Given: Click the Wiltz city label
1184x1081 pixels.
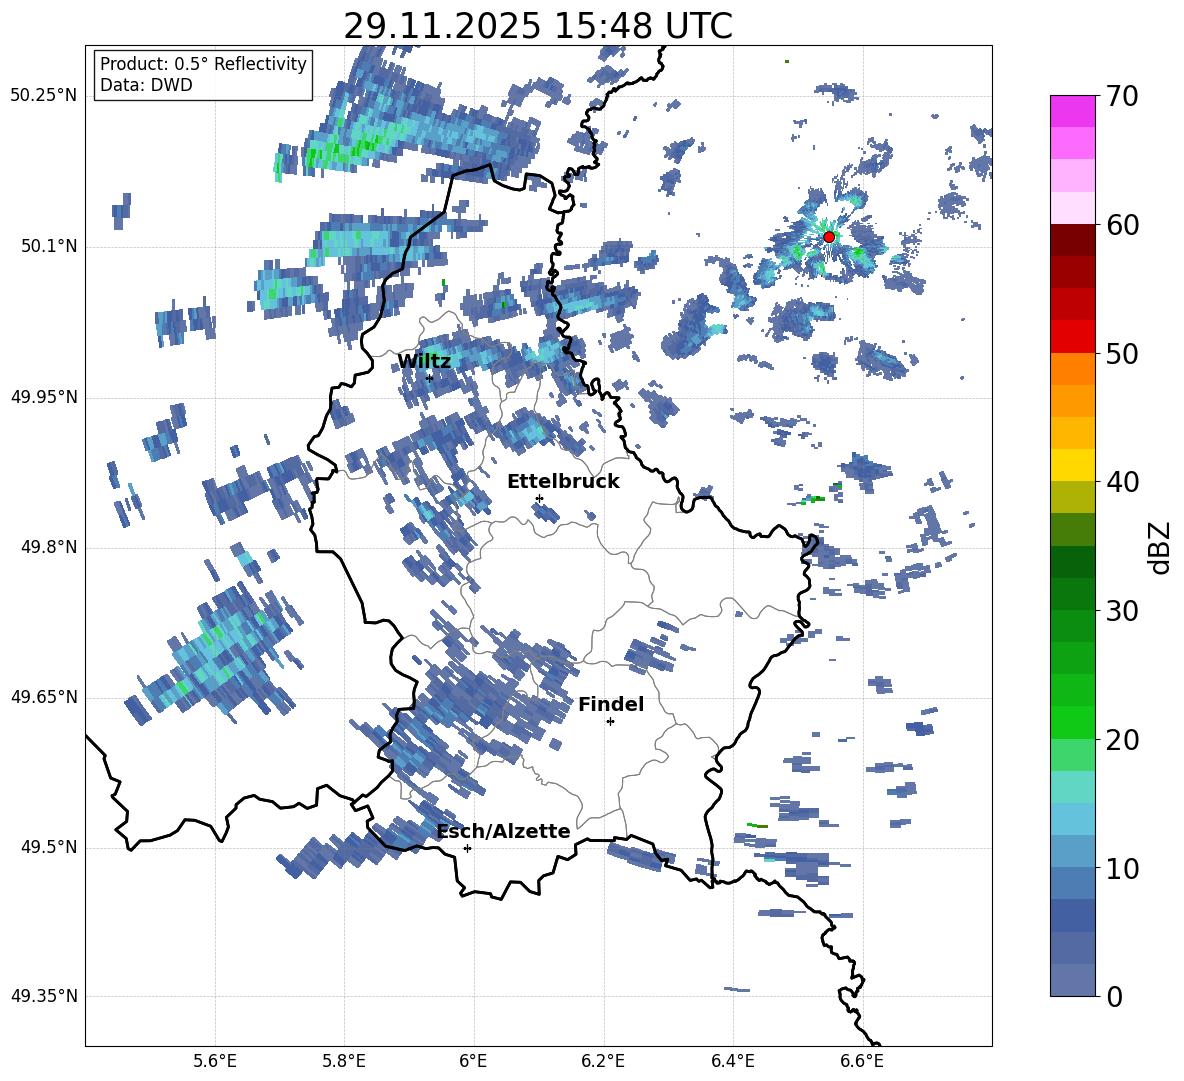Looking at the screenshot, I should pos(424,362).
